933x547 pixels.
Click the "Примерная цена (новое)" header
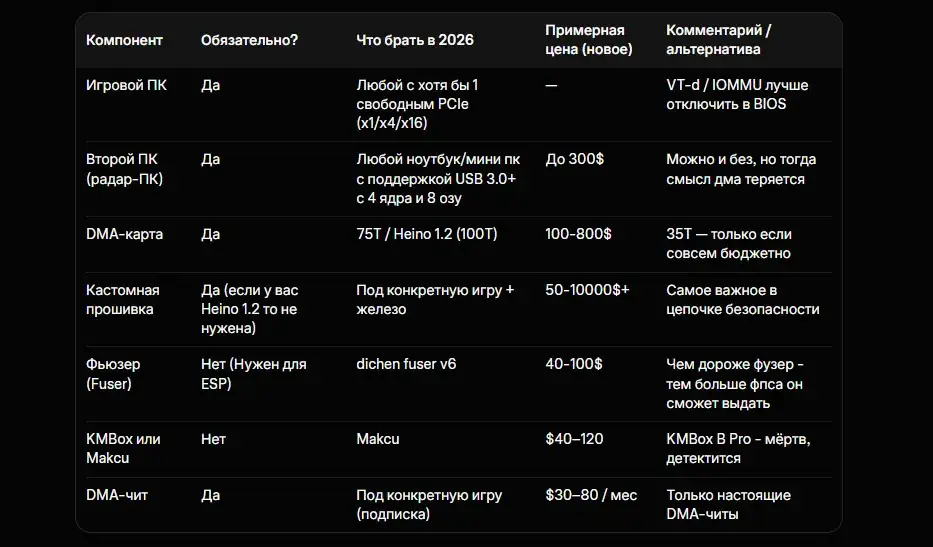[588, 40]
